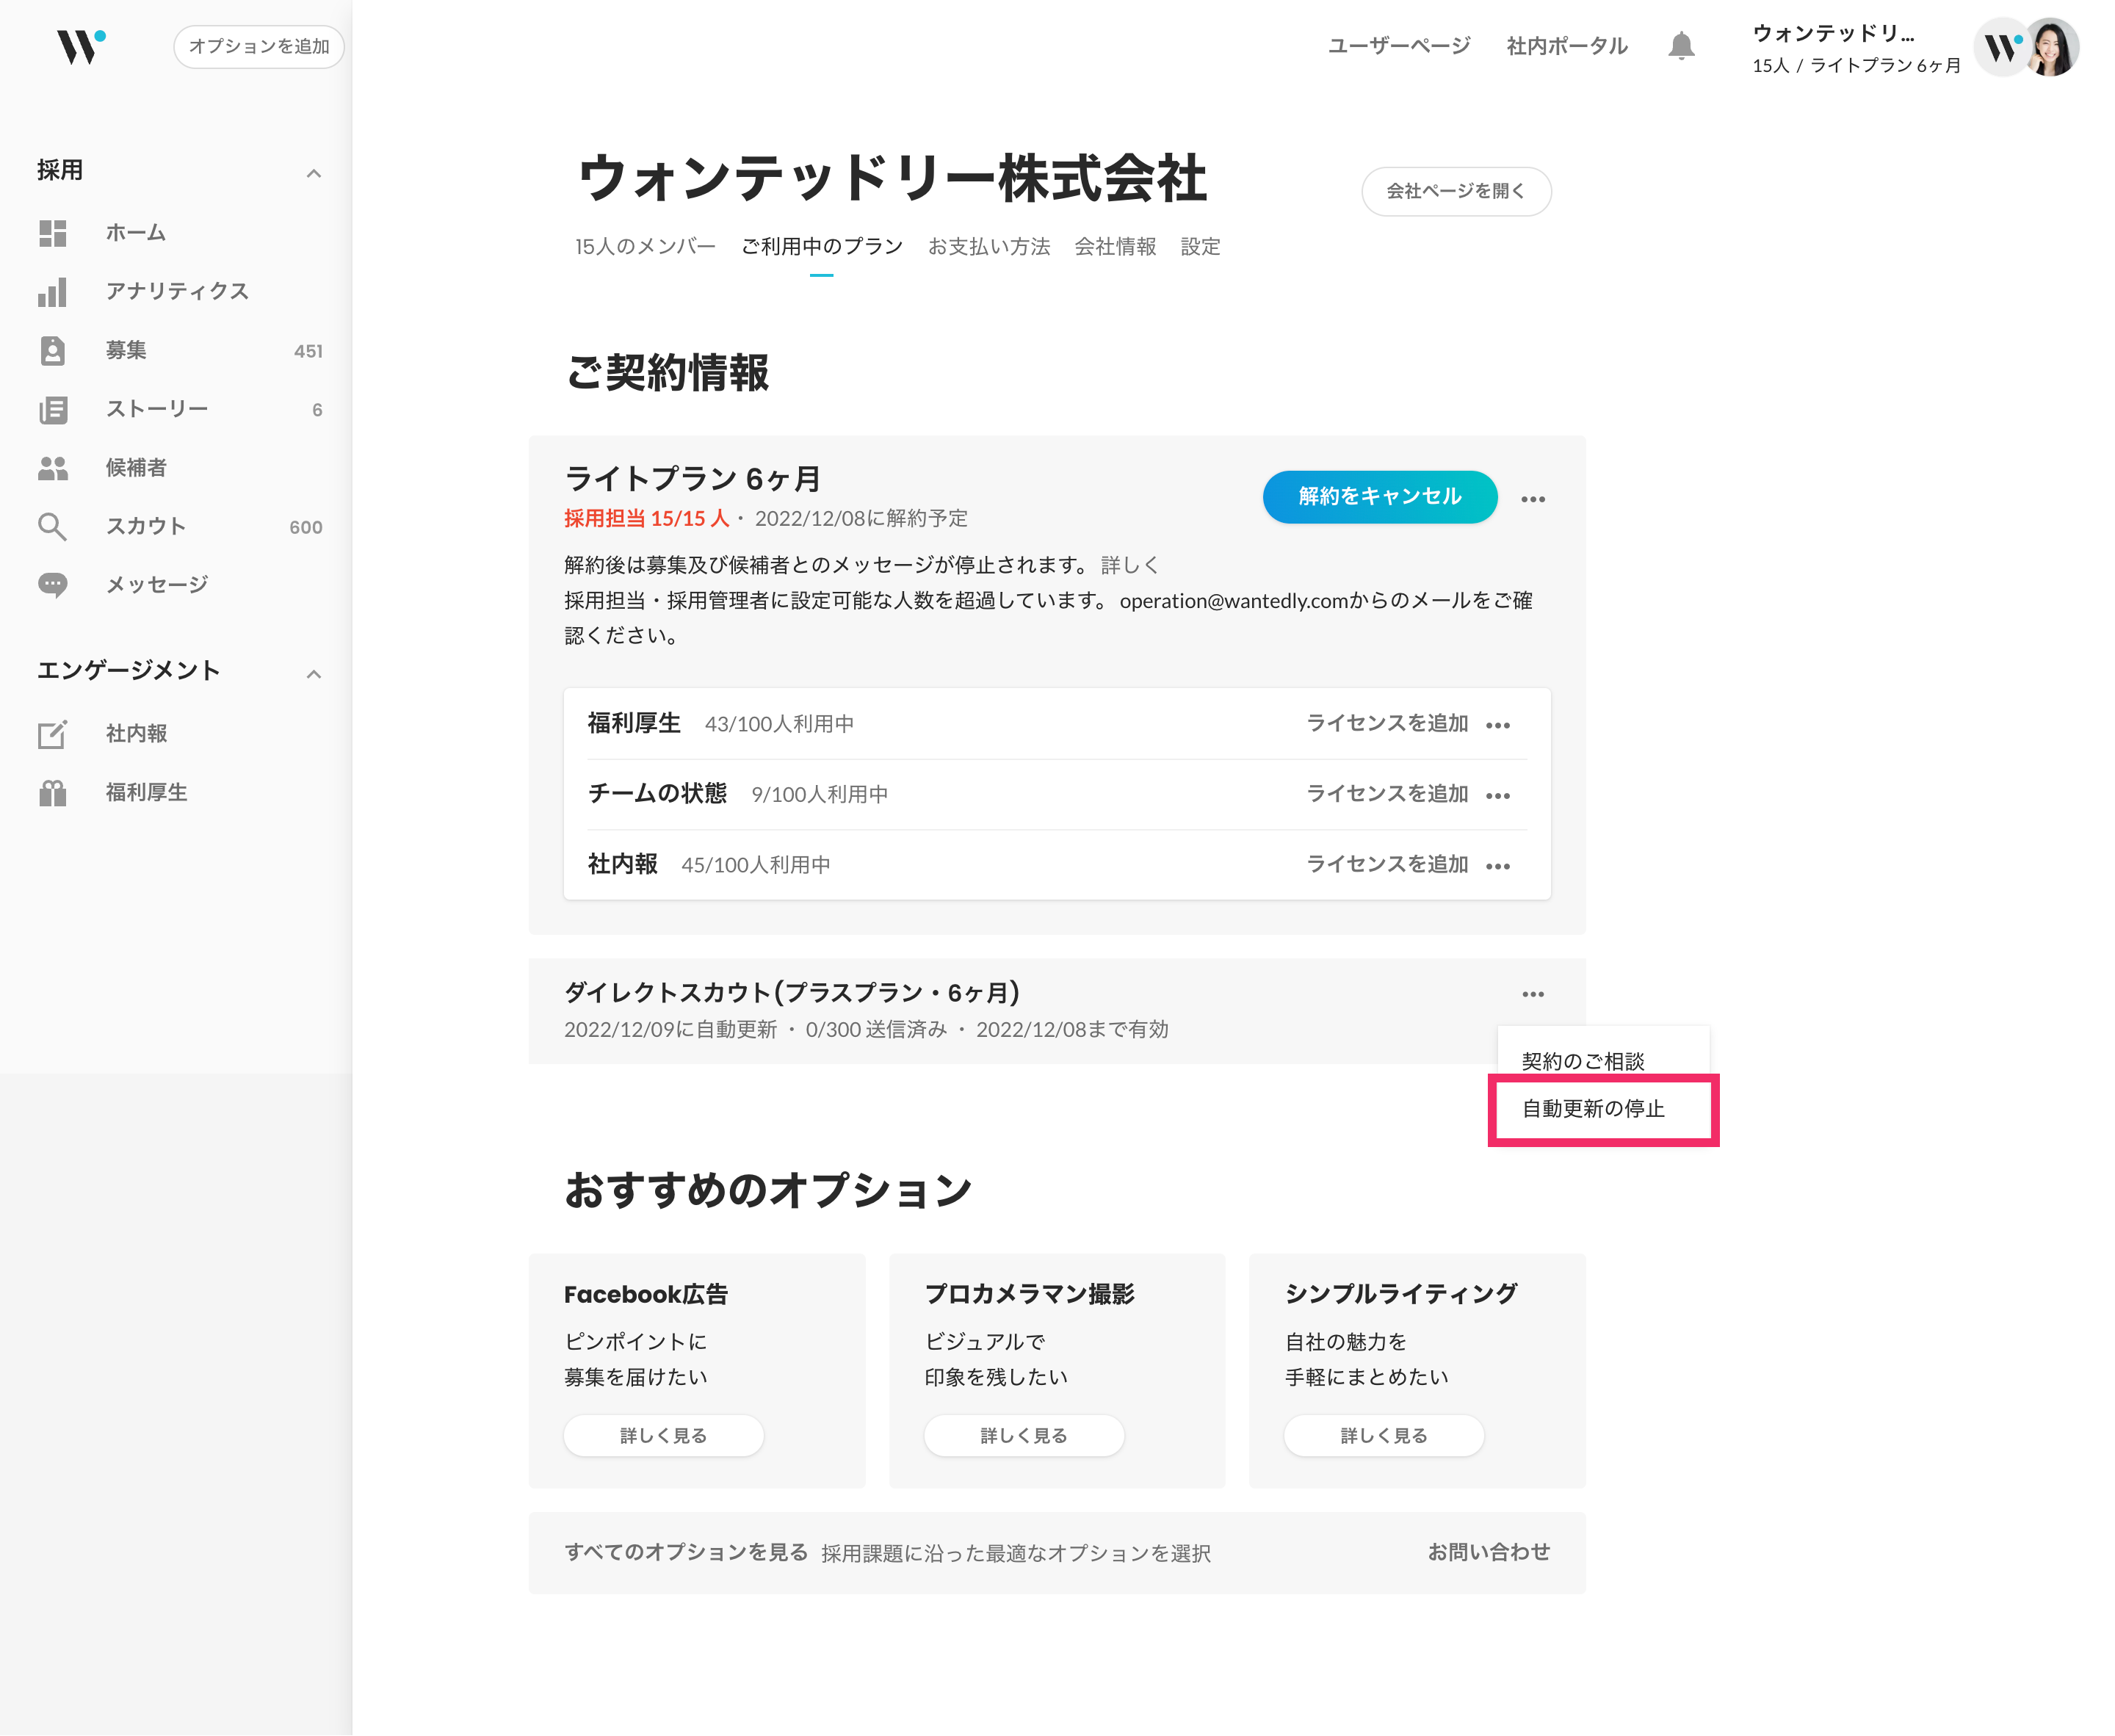The height and width of the screenshot is (1736, 2115).
Task: Collapse the 採用 sidebar section
Action: (313, 173)
